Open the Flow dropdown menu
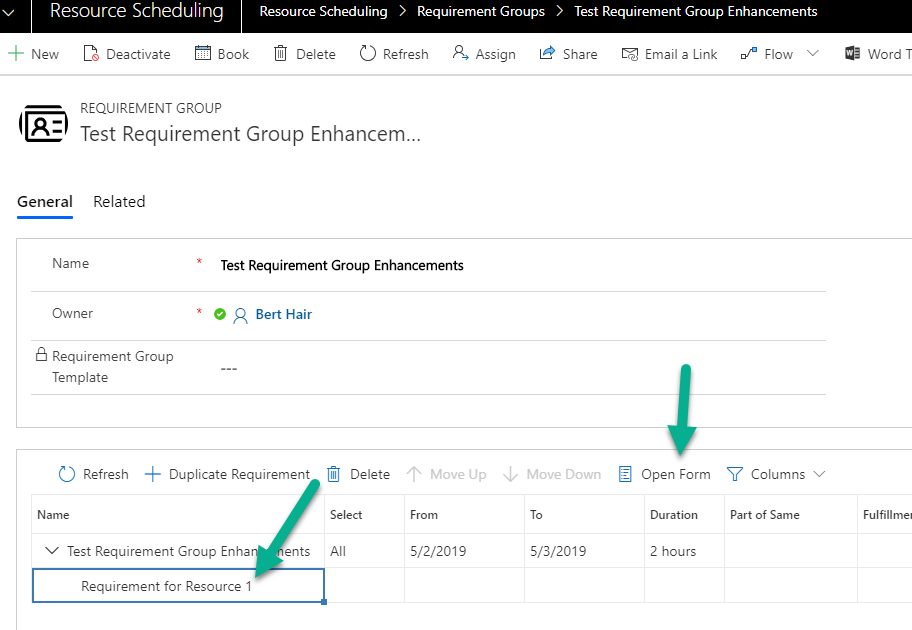912x630 pixels. 810,53
